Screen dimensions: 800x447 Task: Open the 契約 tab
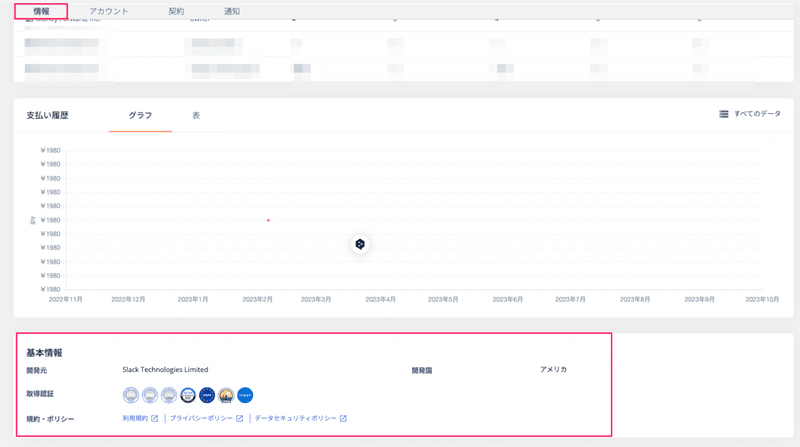click(x=176, y=11)
